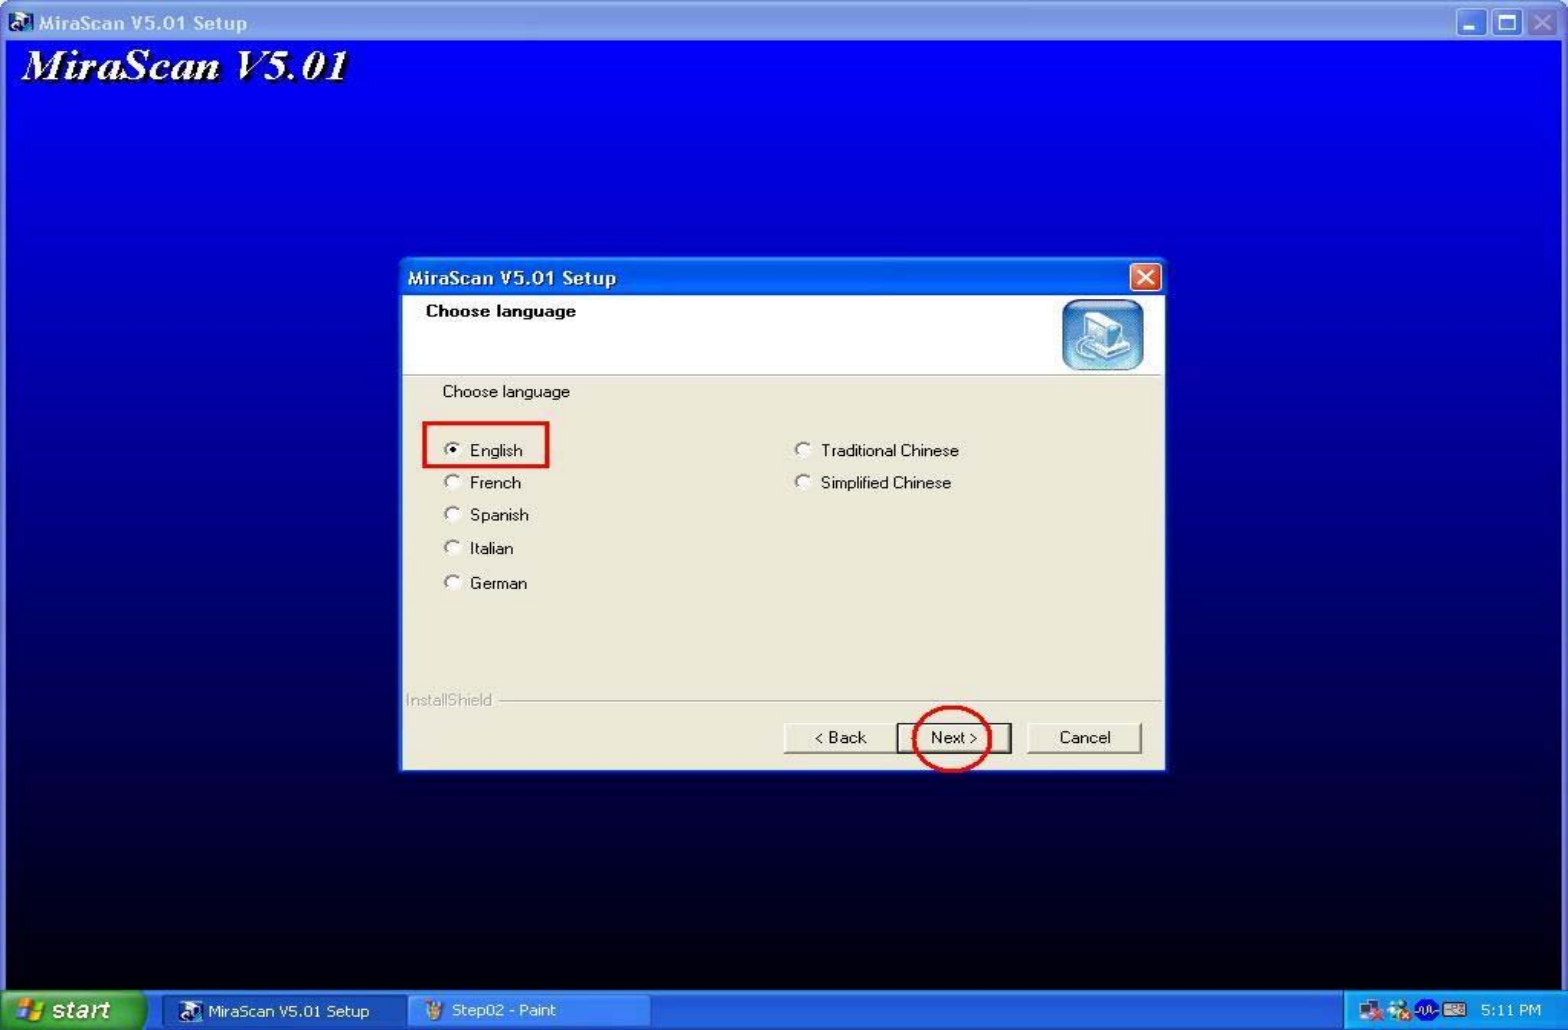Screen dimensions: 1568x1030
Task: Click the 5:11 PM system clock
Action: pyautogui.click(x=1510, y=1010)
